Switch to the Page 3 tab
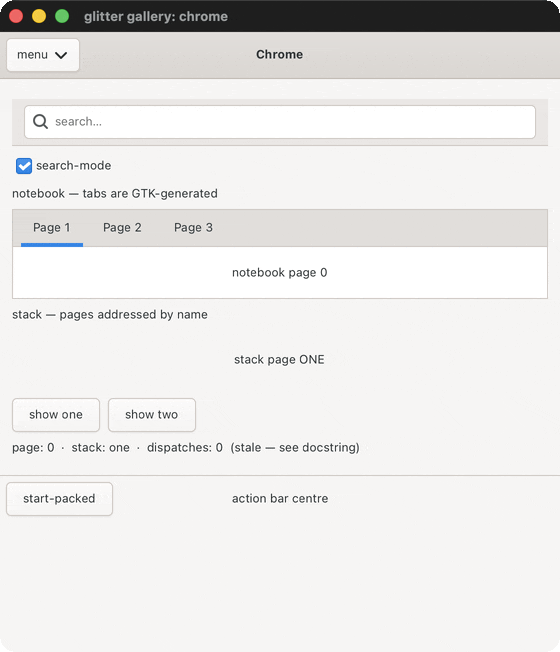The width and height of the screenshot is (560, 652). pos(193,228)
